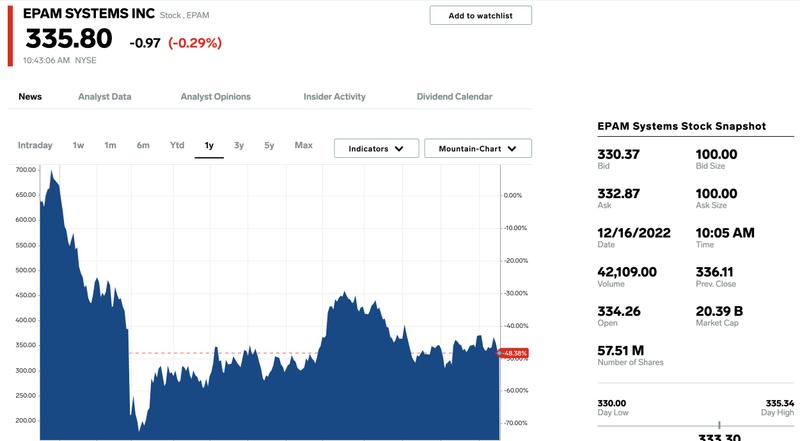Viewport: 800px width, 441px height.
Task: Click the 10:05 AM Time value
Action: tap(725, 233)
